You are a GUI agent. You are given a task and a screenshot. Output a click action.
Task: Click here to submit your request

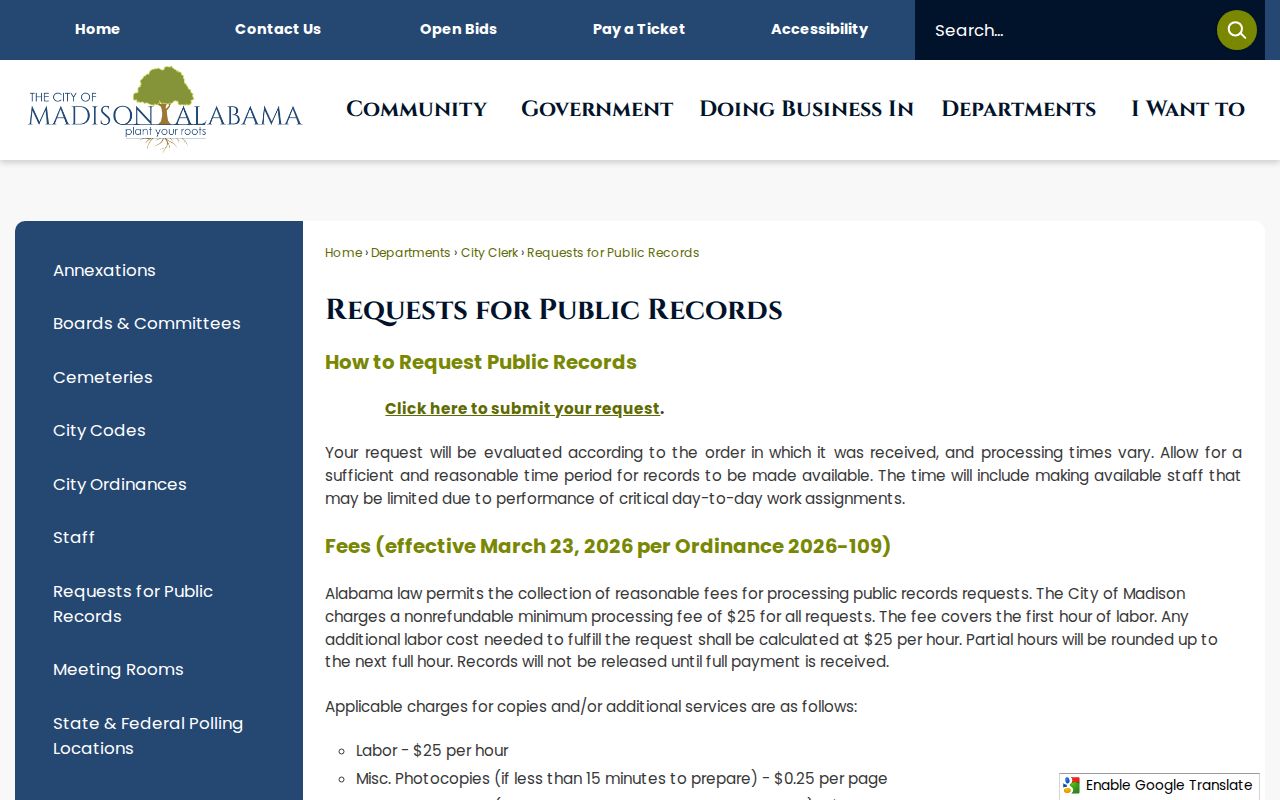pyautogui.click(x=522, y=408)
